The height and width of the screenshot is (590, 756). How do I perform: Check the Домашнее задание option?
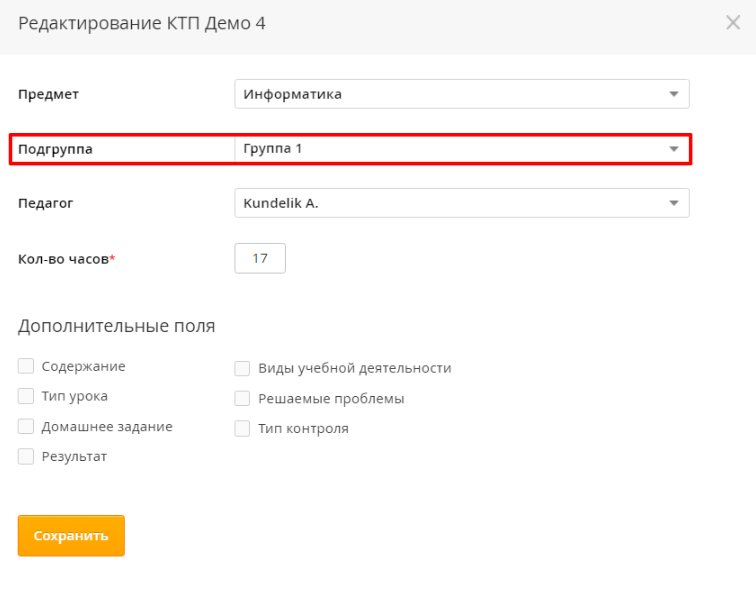(x=26, y=426)
